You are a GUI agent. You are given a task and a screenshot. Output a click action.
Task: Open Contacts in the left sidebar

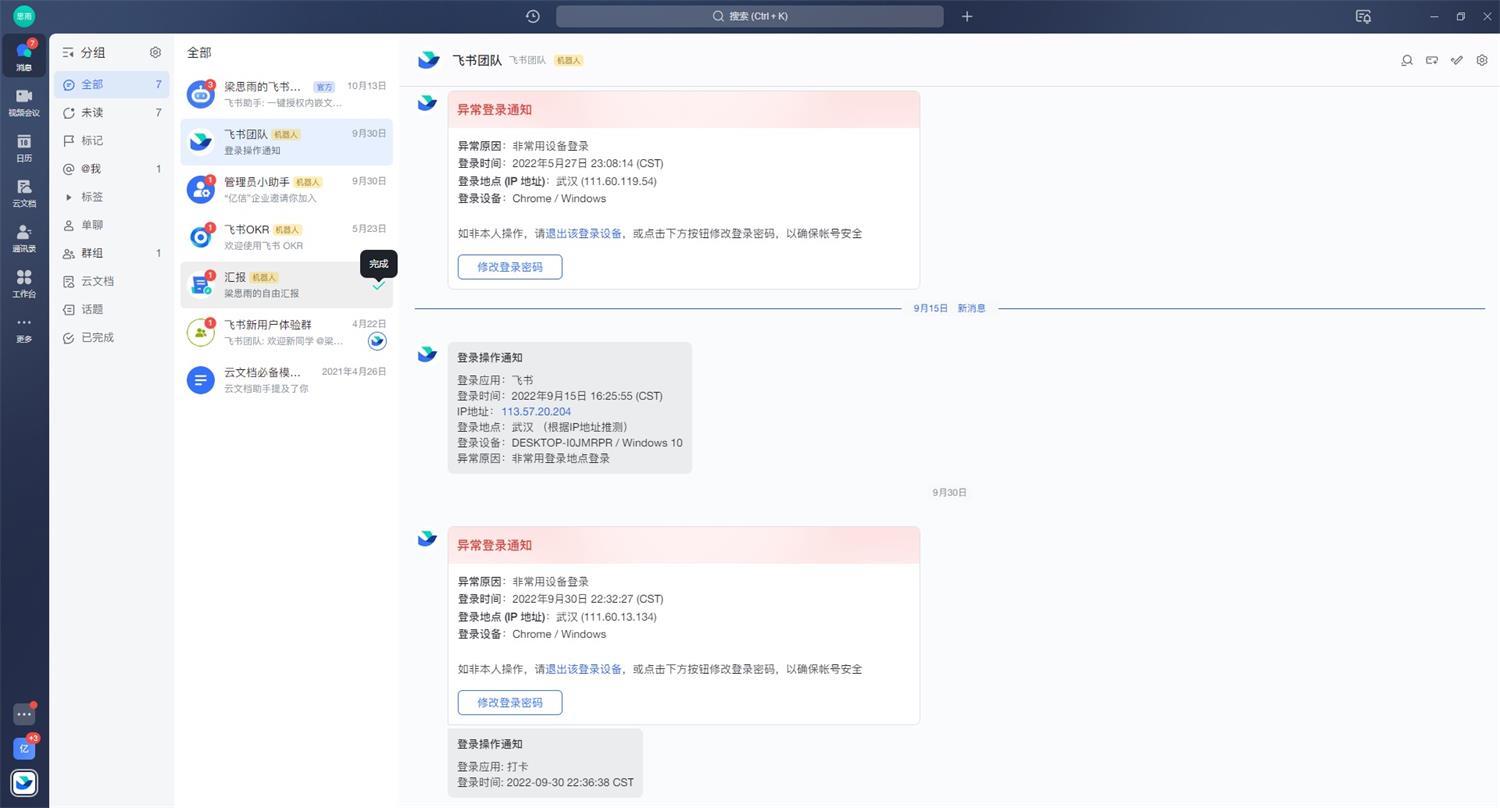[24, 238]
